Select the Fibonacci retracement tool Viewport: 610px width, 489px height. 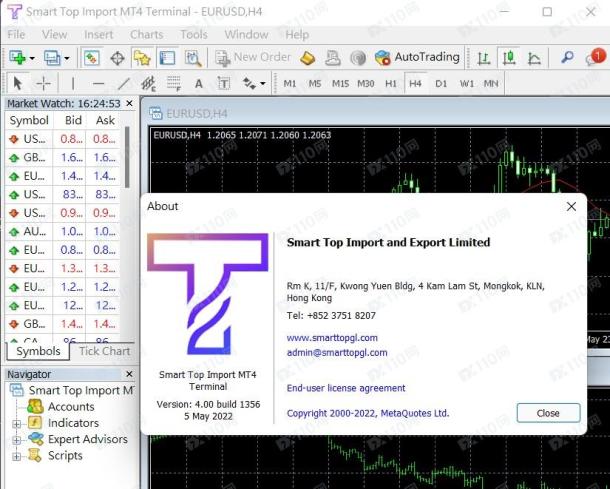(x=174, y=83)
